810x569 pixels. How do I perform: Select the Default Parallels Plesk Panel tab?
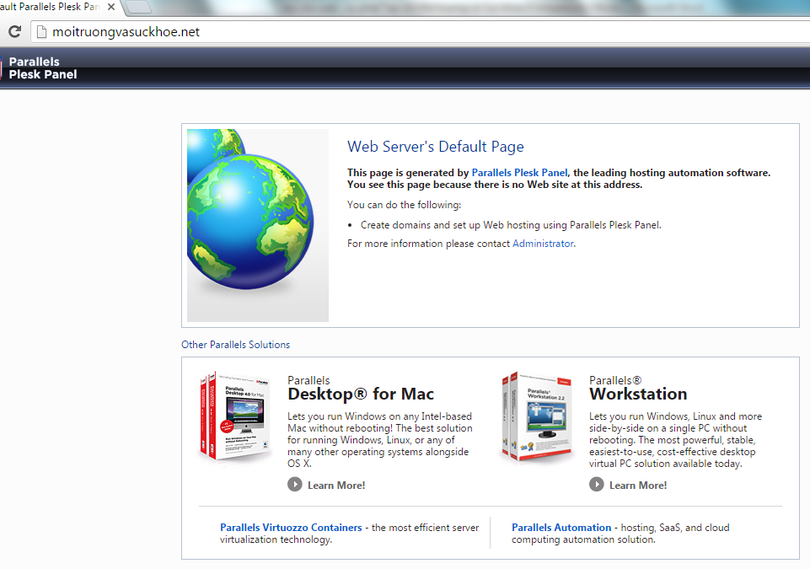[48, 8]
